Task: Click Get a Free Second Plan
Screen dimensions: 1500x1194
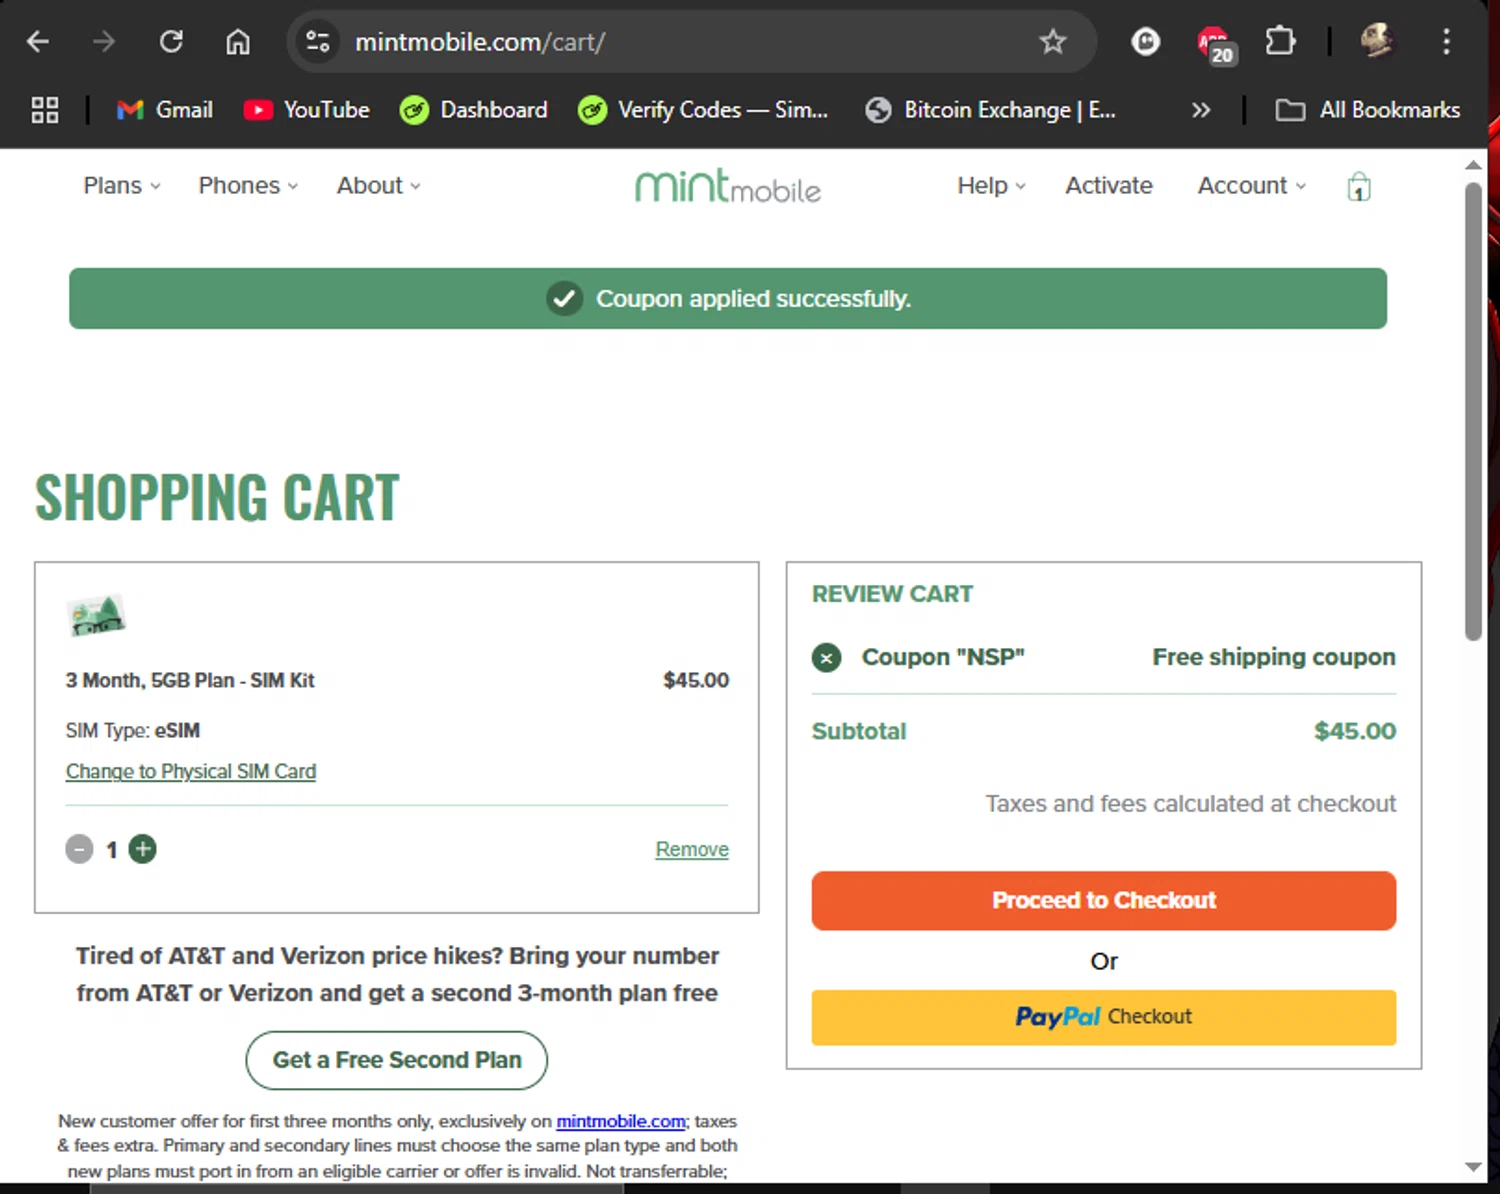Action: point(397,1060)
